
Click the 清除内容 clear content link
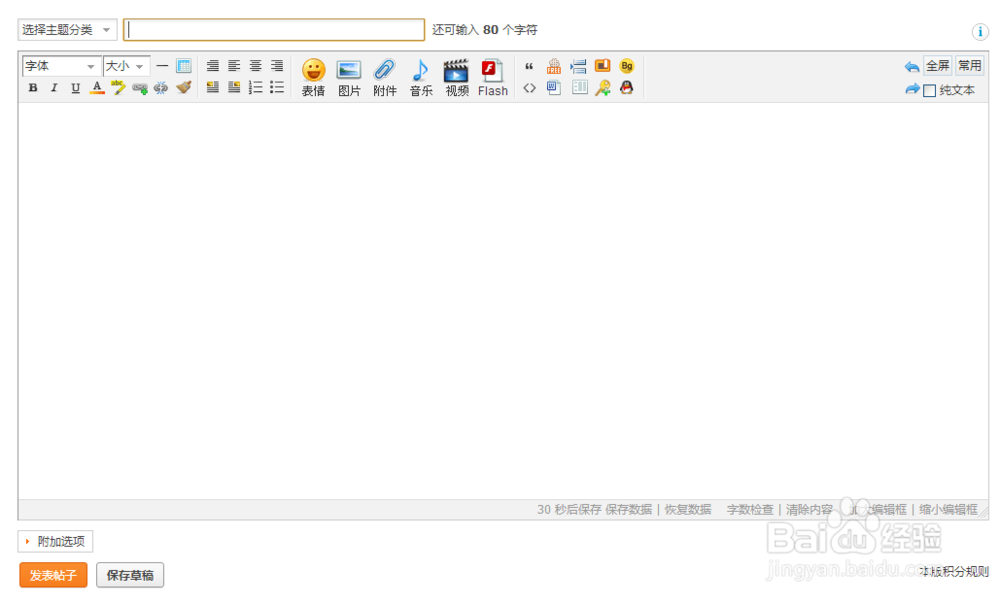809,510
